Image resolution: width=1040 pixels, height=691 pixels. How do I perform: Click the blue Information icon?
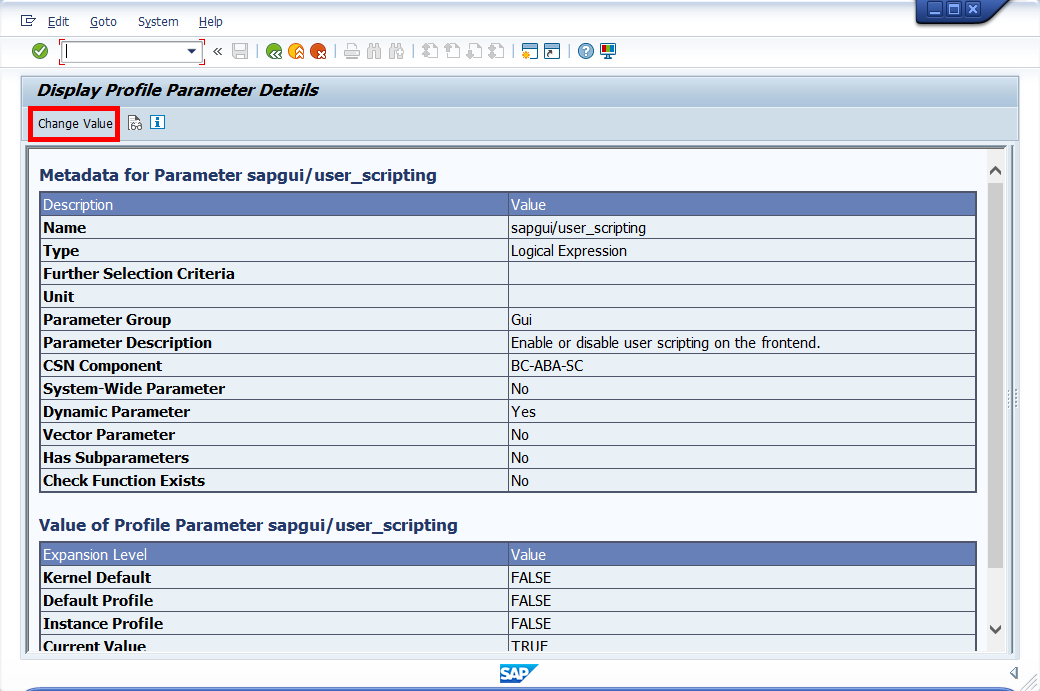click(157, 122)
